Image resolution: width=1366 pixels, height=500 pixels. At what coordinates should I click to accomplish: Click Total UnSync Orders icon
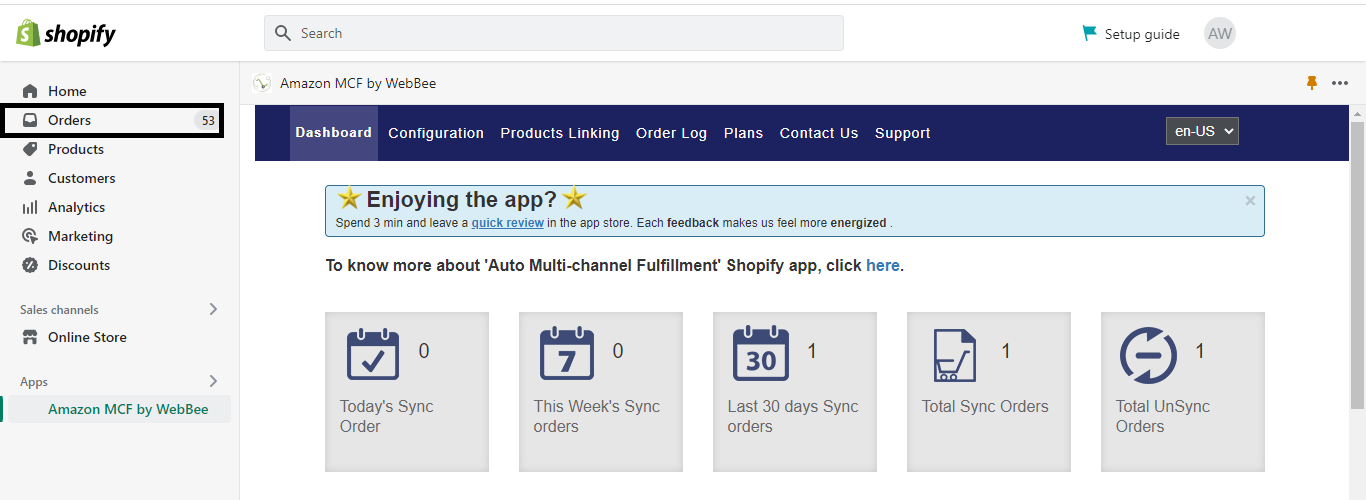click(x=1148, y=355)
